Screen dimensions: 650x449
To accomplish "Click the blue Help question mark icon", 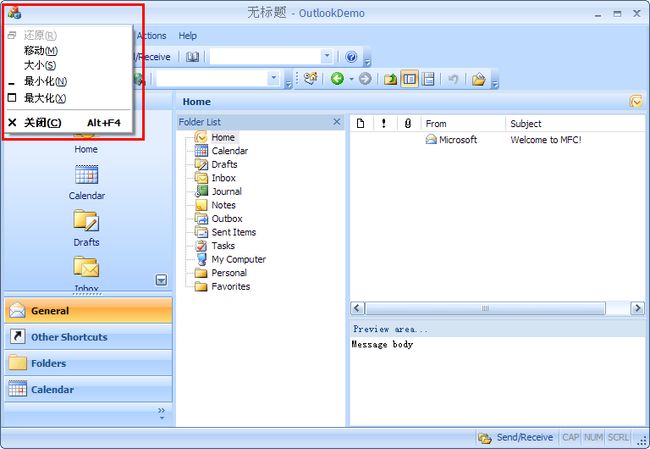I will [x=351, y=57].
